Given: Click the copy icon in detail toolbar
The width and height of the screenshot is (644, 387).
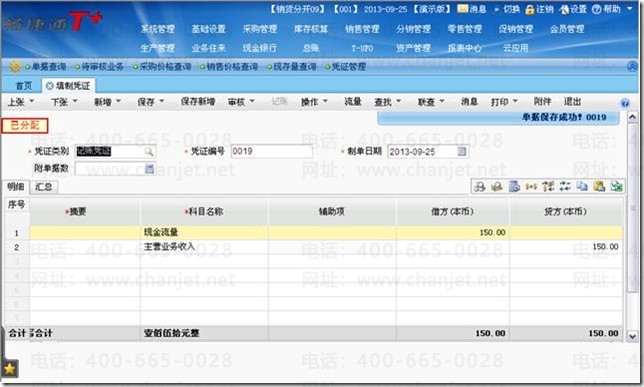Looking at the screenshot, I should [x=582, y=187].
